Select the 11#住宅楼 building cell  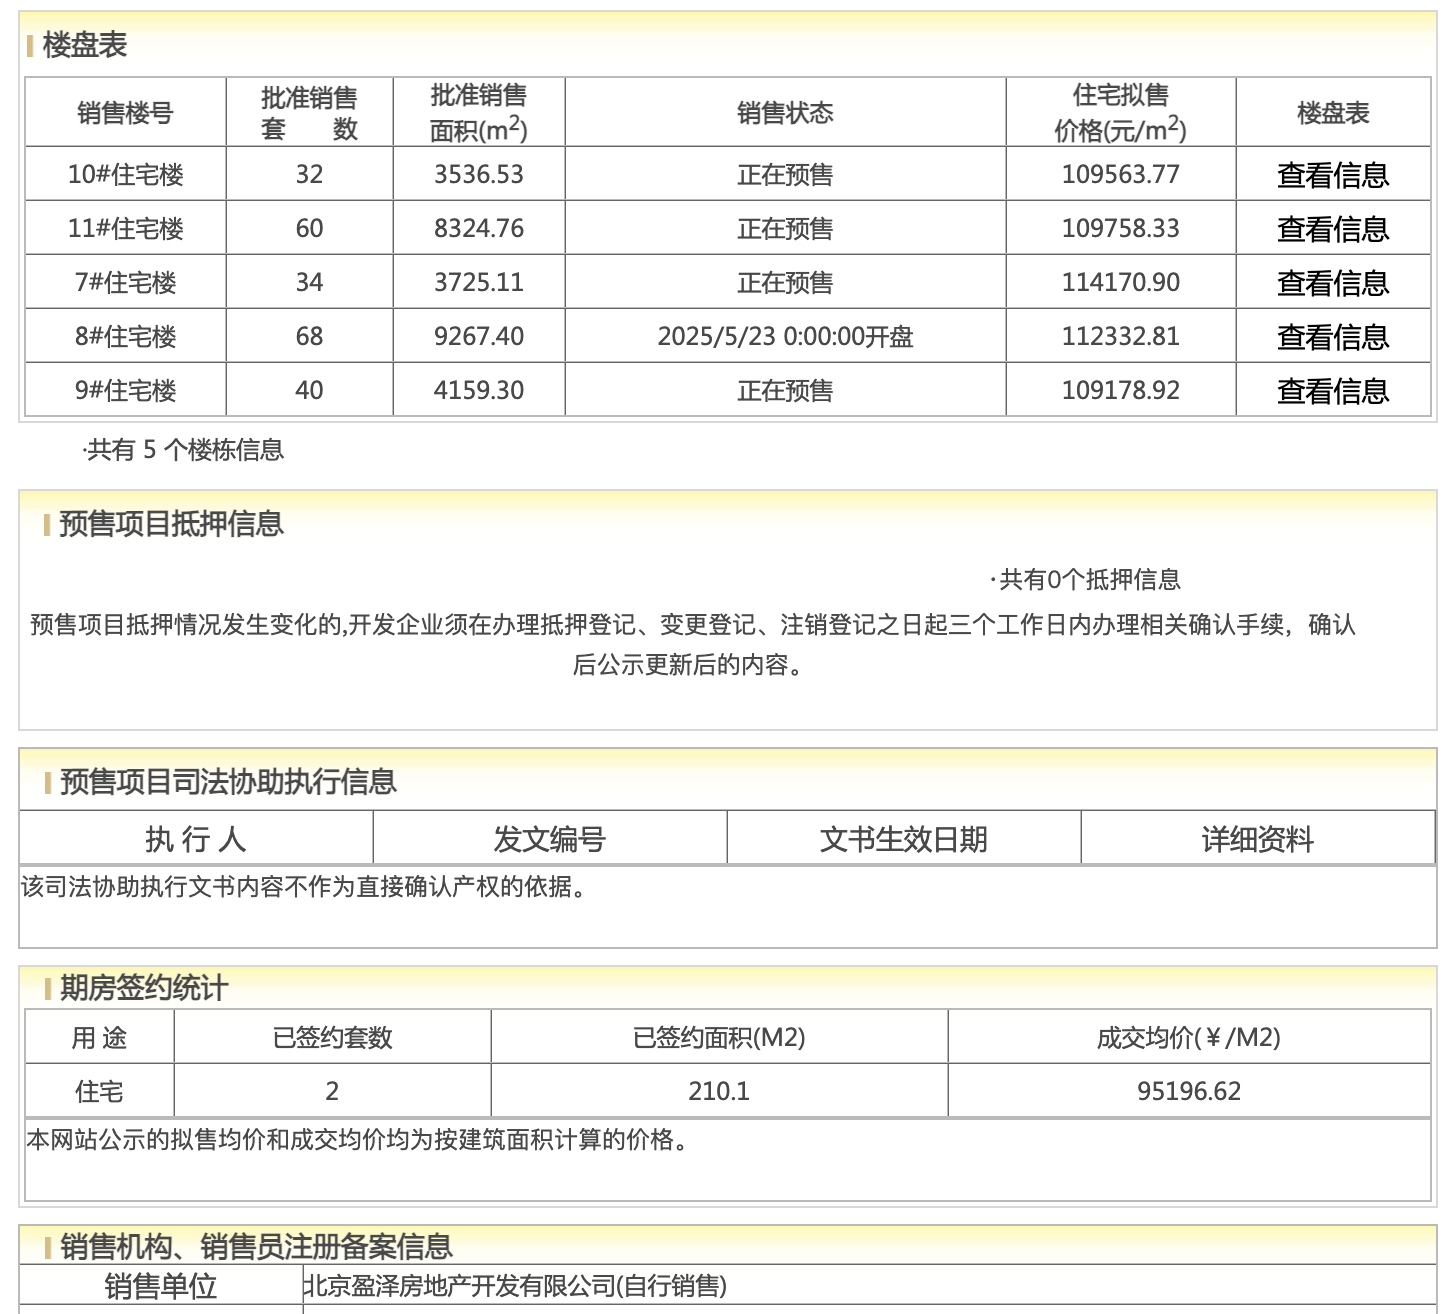126,229
